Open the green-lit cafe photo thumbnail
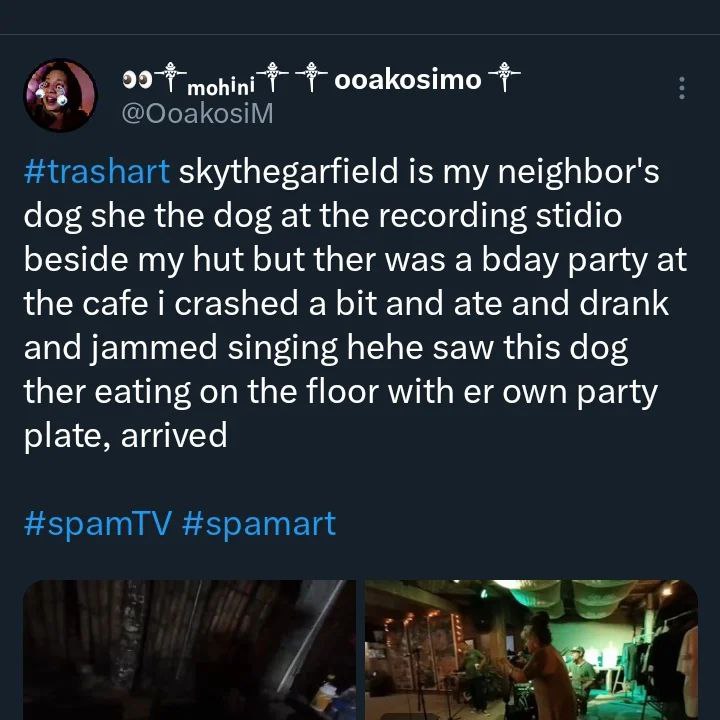The width and height of the screenshot is (720, 720). pos(531,650)
